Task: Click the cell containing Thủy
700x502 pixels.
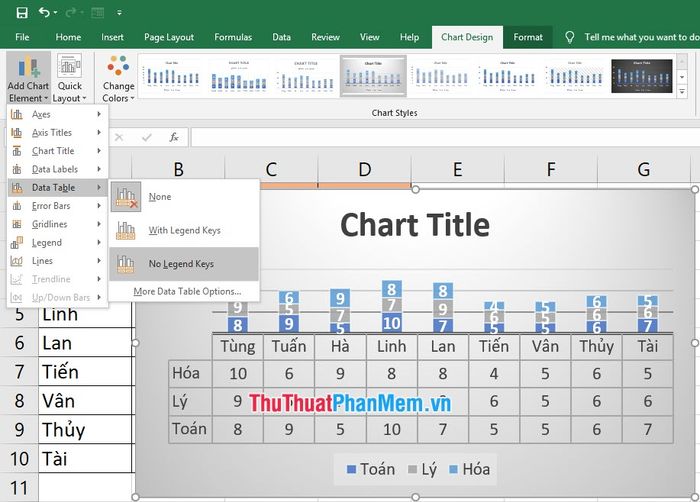Action: (86, 430)
